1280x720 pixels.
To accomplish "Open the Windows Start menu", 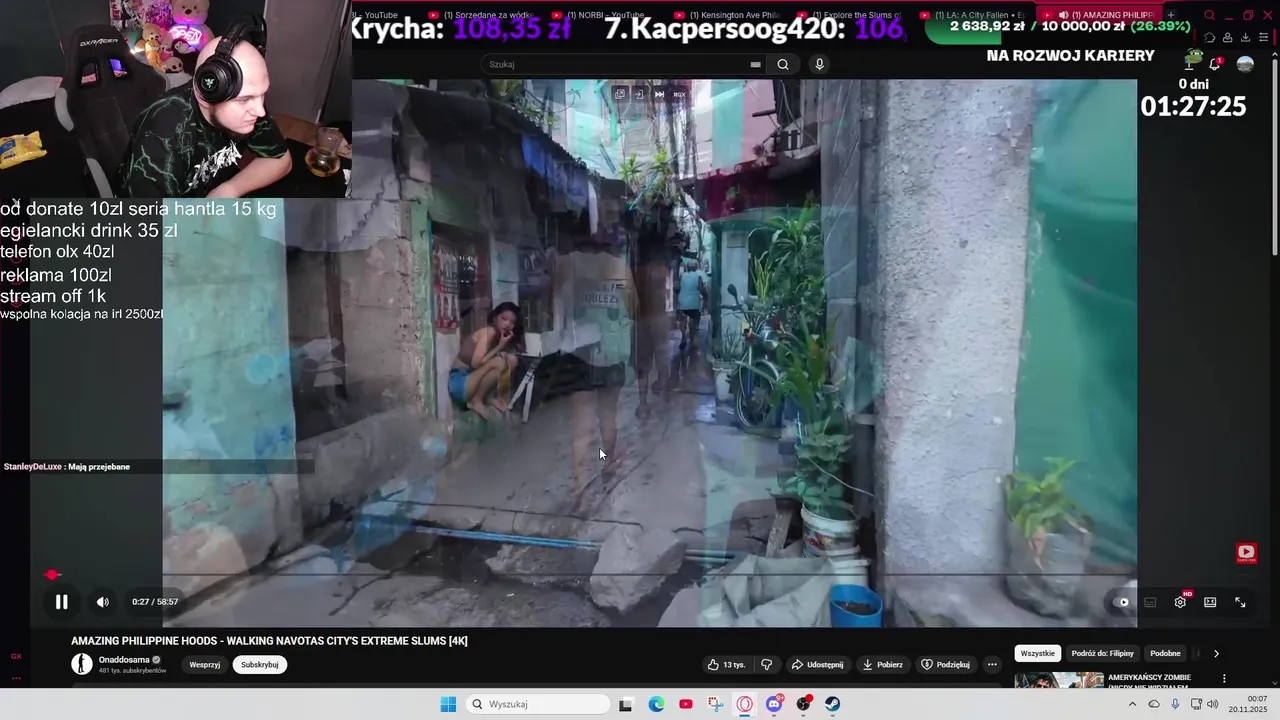I will [448, 704].
